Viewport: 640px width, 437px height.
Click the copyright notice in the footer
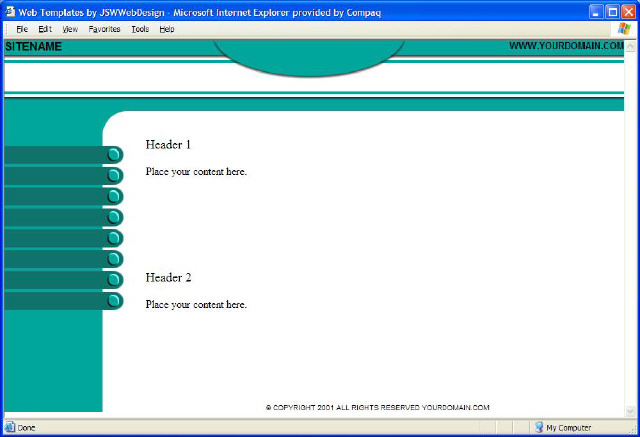(x=377, y=407)
